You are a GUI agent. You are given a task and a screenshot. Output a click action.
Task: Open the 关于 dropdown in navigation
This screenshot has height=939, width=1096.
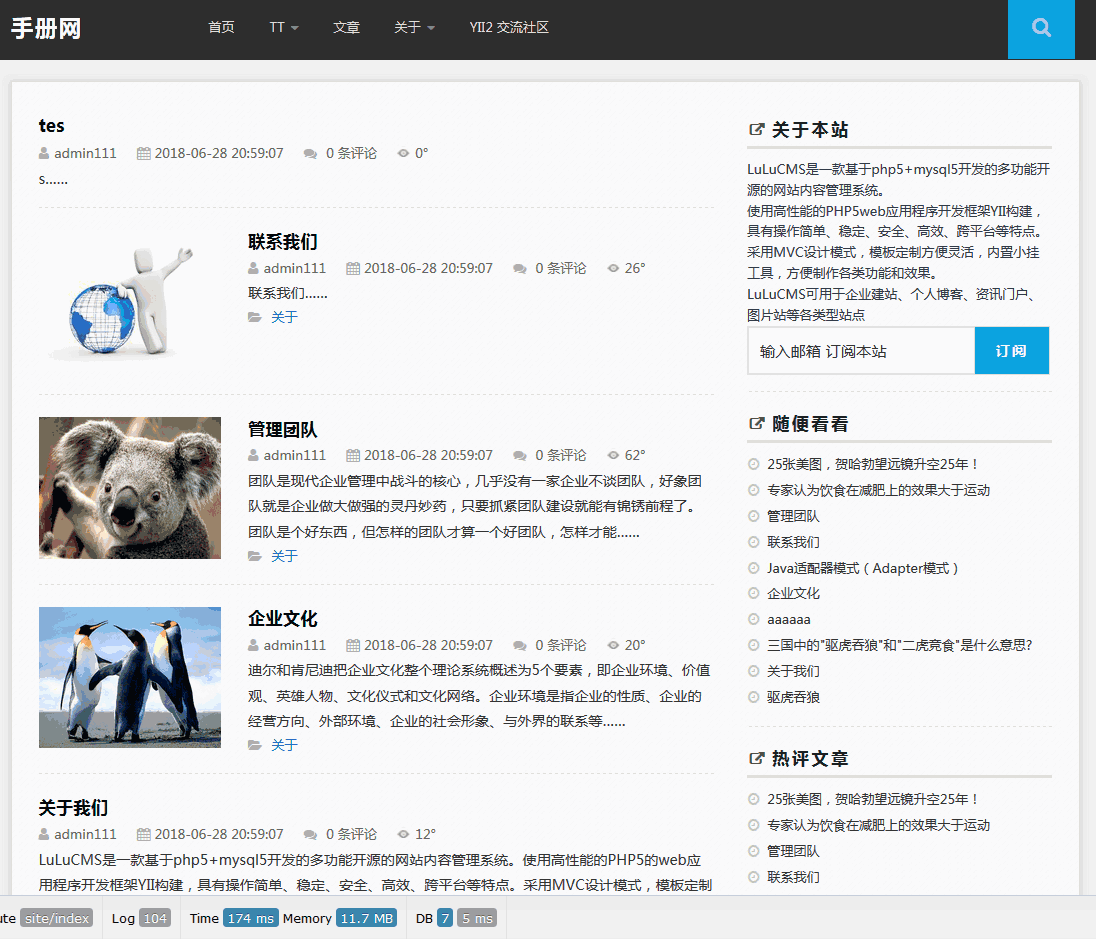(x=414, y=28)
